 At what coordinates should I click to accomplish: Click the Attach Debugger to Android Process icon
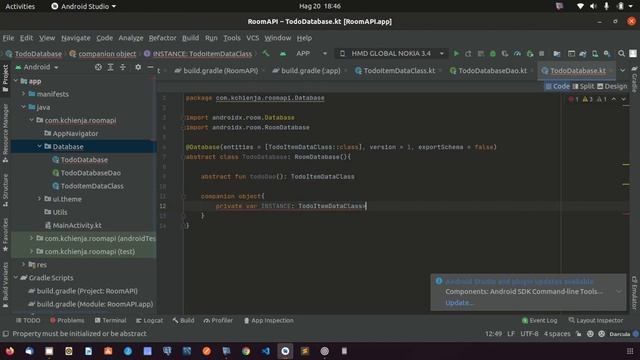click(530, 53)
